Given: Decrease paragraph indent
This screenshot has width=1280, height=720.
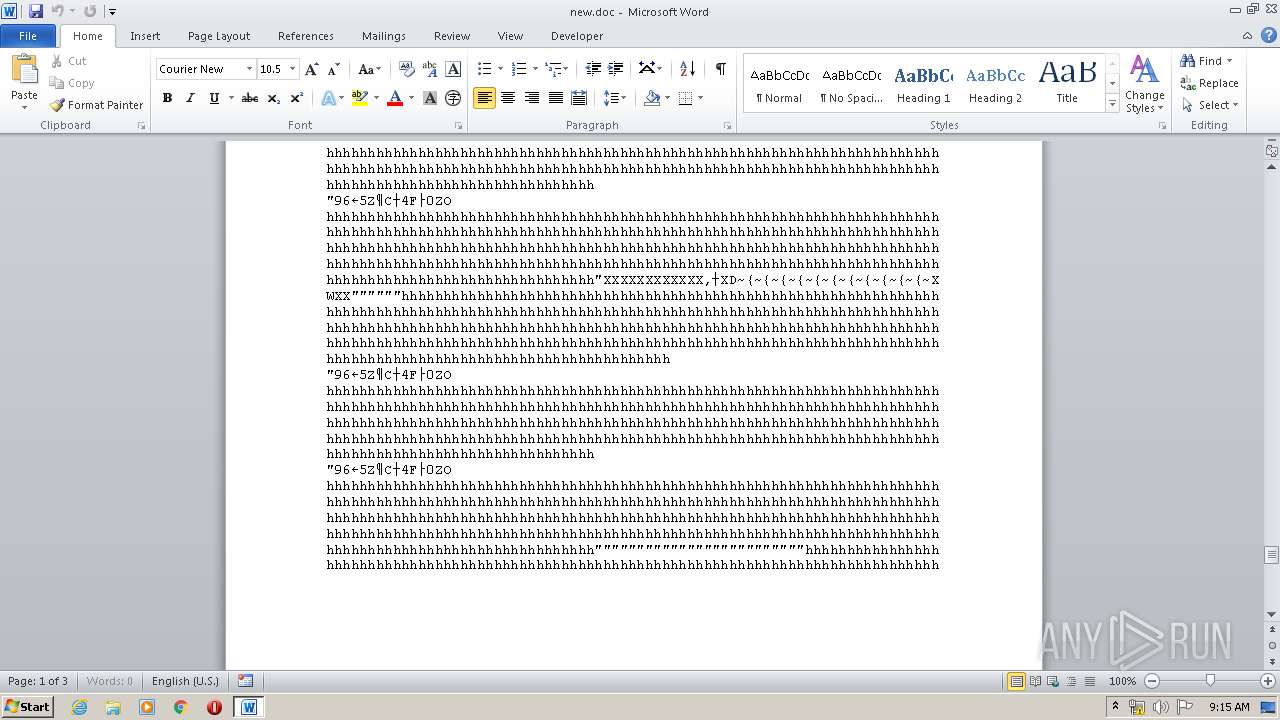Looking at the screenshot, I should point(593,69).
